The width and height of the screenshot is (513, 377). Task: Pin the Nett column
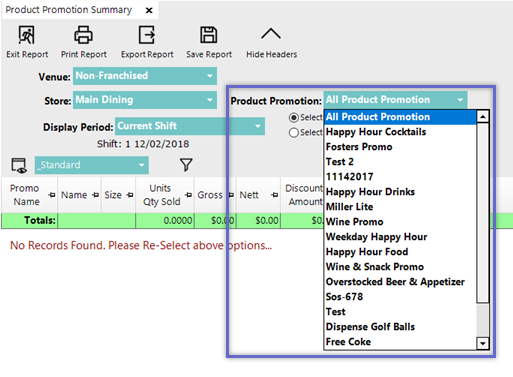(274, 195)
